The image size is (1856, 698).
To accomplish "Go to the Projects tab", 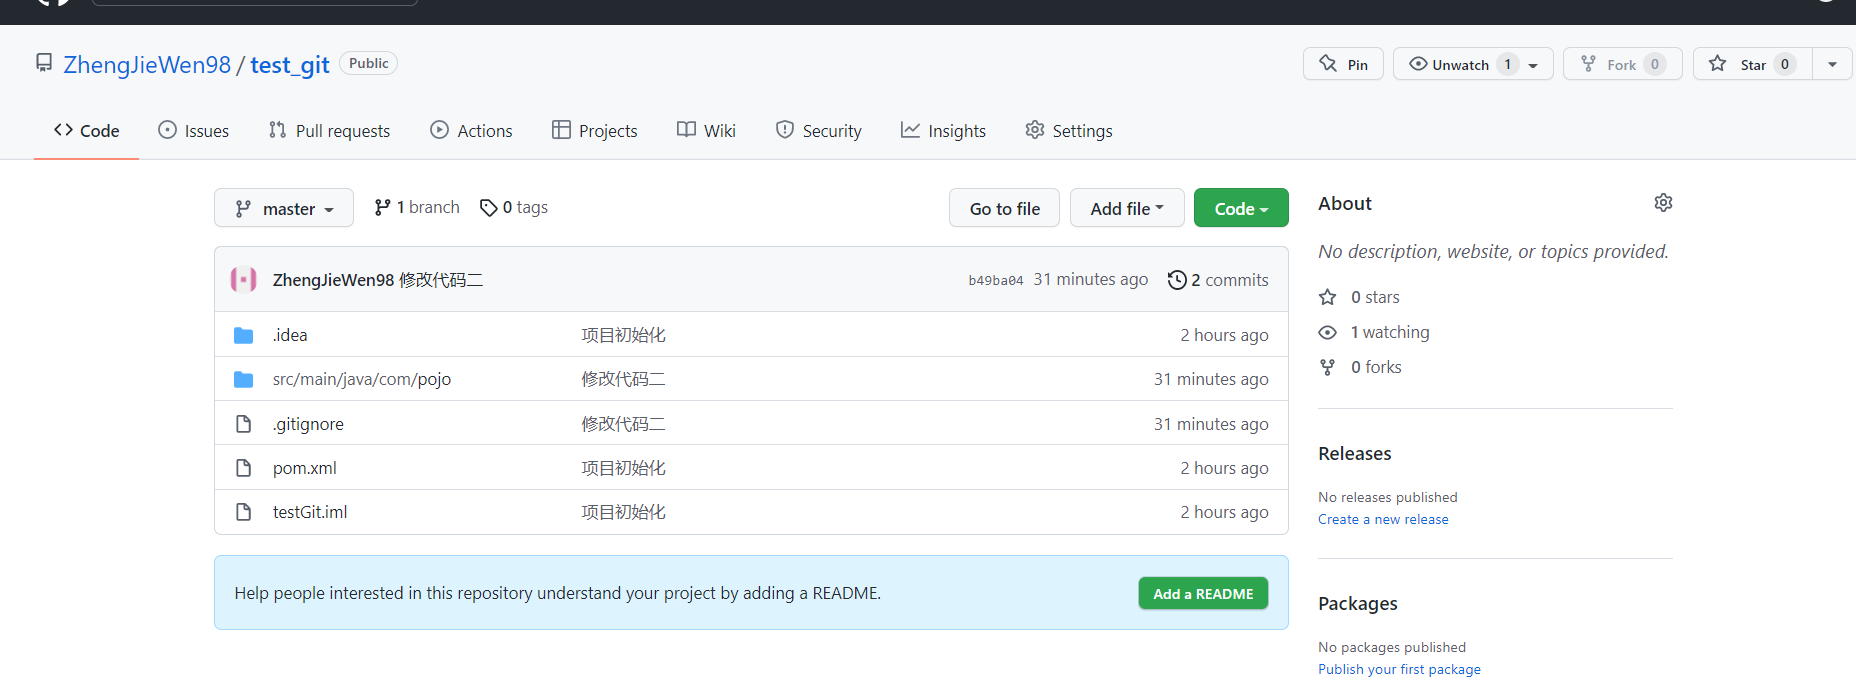I will [x=595, y=131].
